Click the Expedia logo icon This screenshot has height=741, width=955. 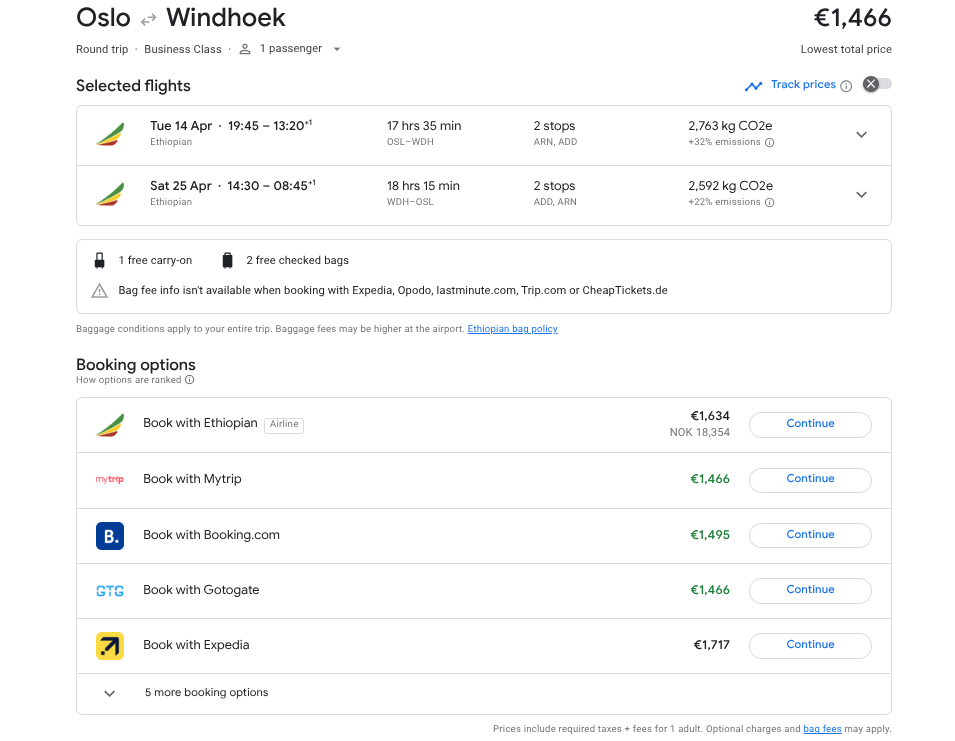(110, 646)
